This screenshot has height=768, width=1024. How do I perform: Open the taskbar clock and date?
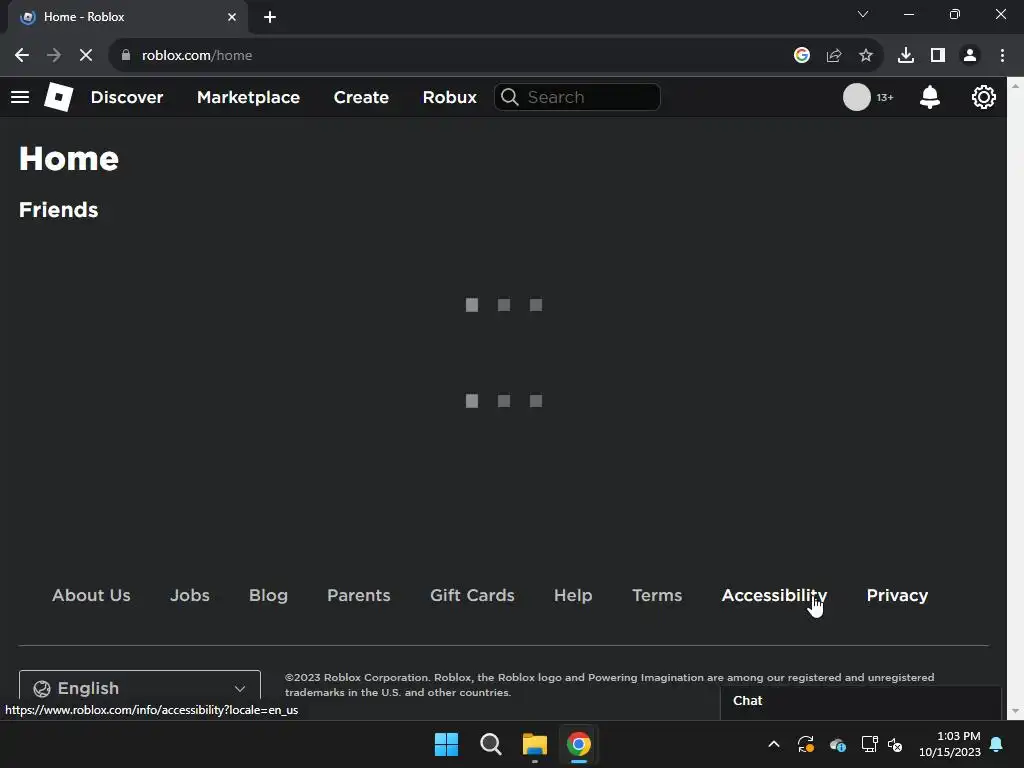[950, 744]
